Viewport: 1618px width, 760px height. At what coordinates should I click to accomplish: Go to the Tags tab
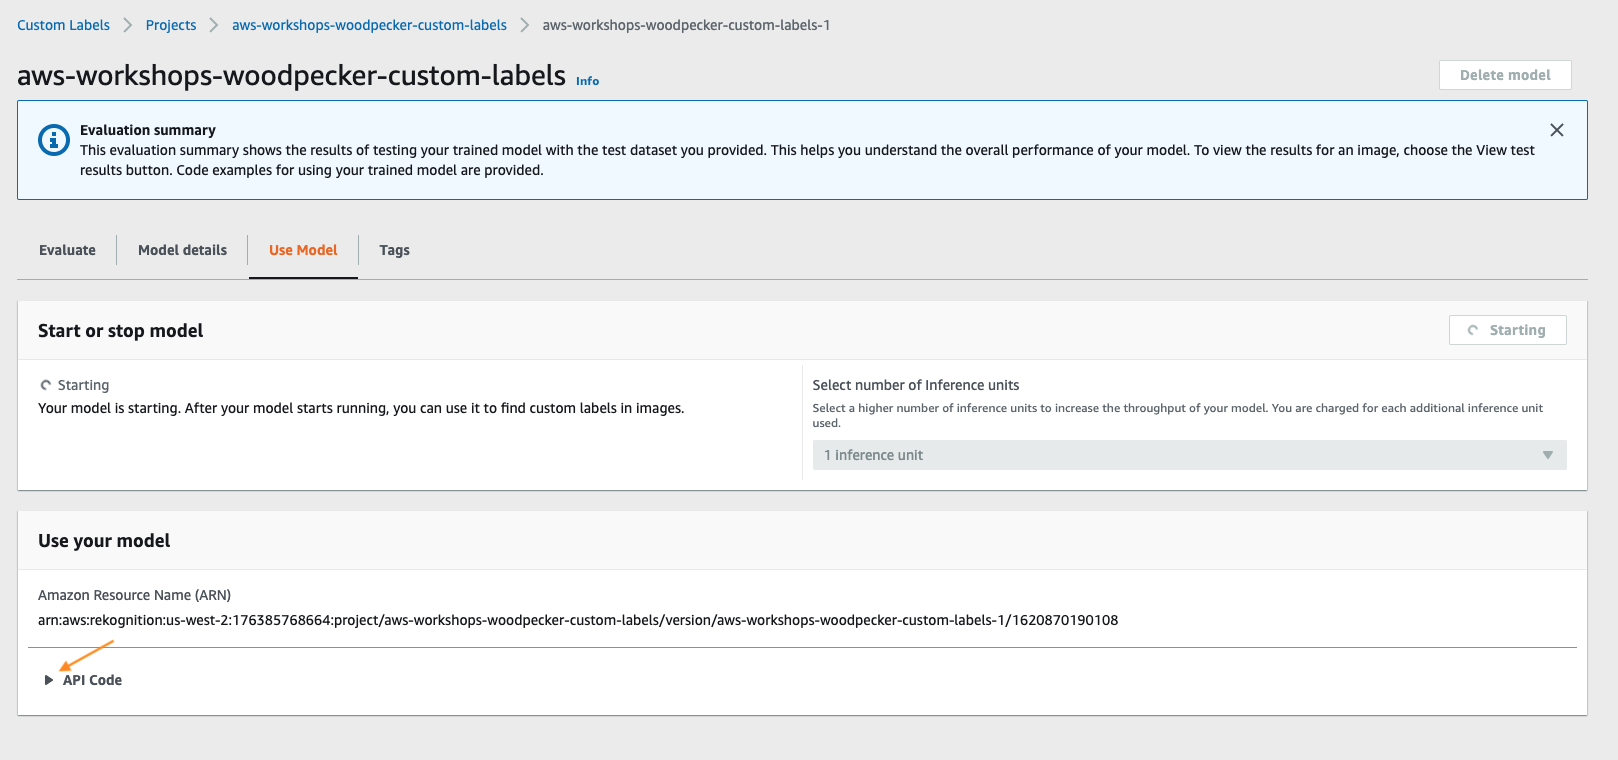click(x=394, y=250)
